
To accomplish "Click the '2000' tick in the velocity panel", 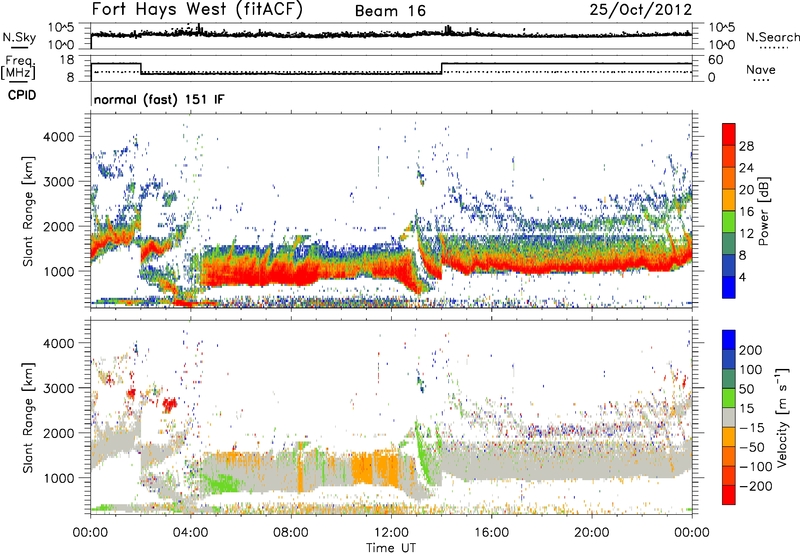I will (x=58, y=433).
